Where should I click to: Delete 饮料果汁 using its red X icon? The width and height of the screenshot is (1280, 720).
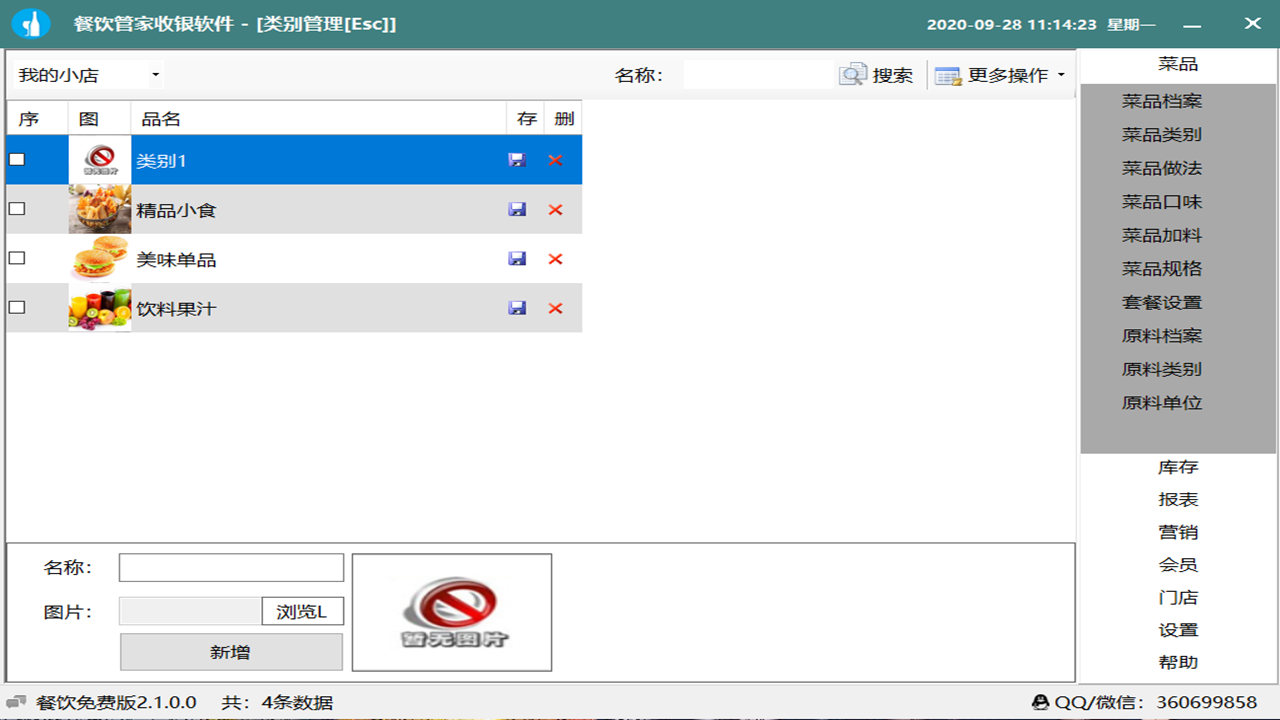(555, 308)
